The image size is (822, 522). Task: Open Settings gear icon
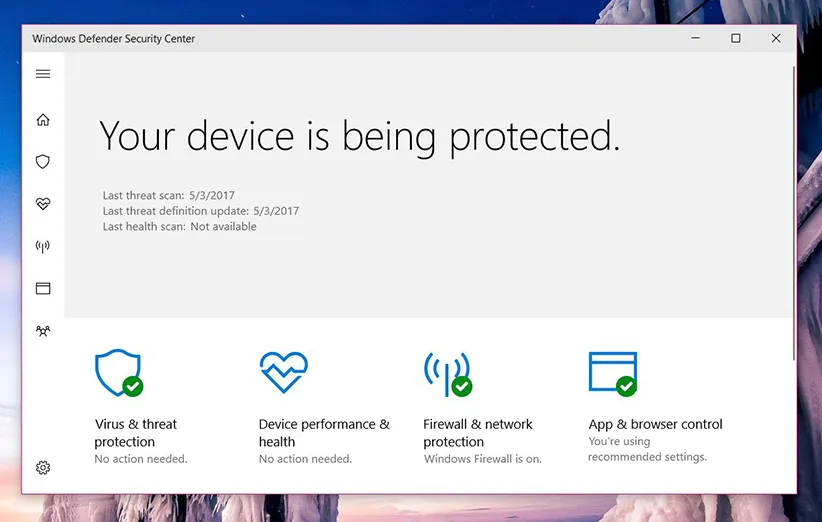point(43,468)
